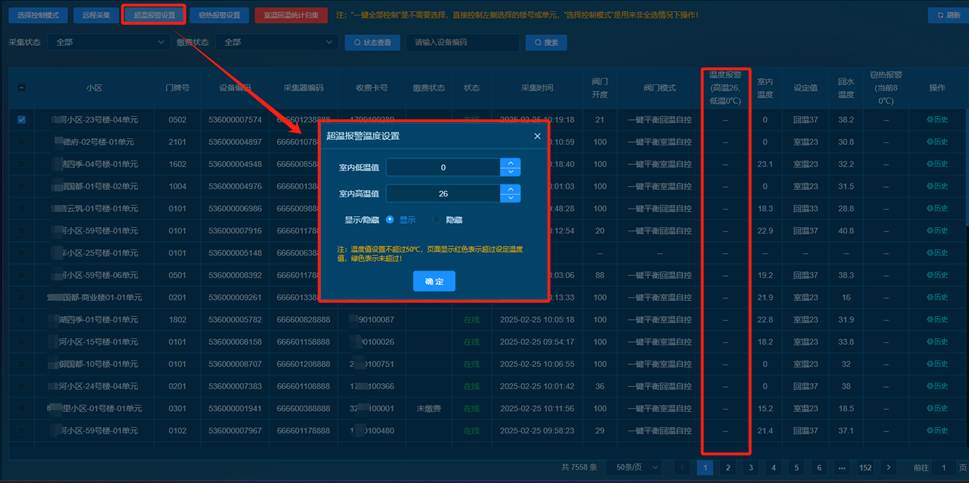Confirm settings with the 确定 button

click(x=433, y=283)
